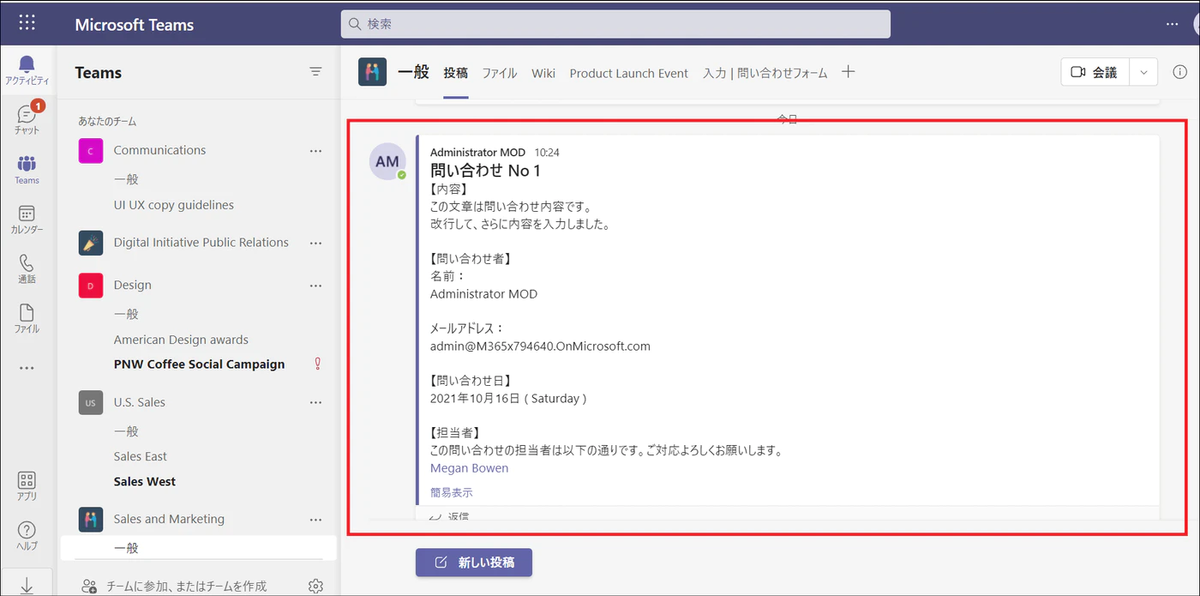Open the アプリ store icon
The height and width of the screenshot is (596, 1200).
click(x=27, y=486)
